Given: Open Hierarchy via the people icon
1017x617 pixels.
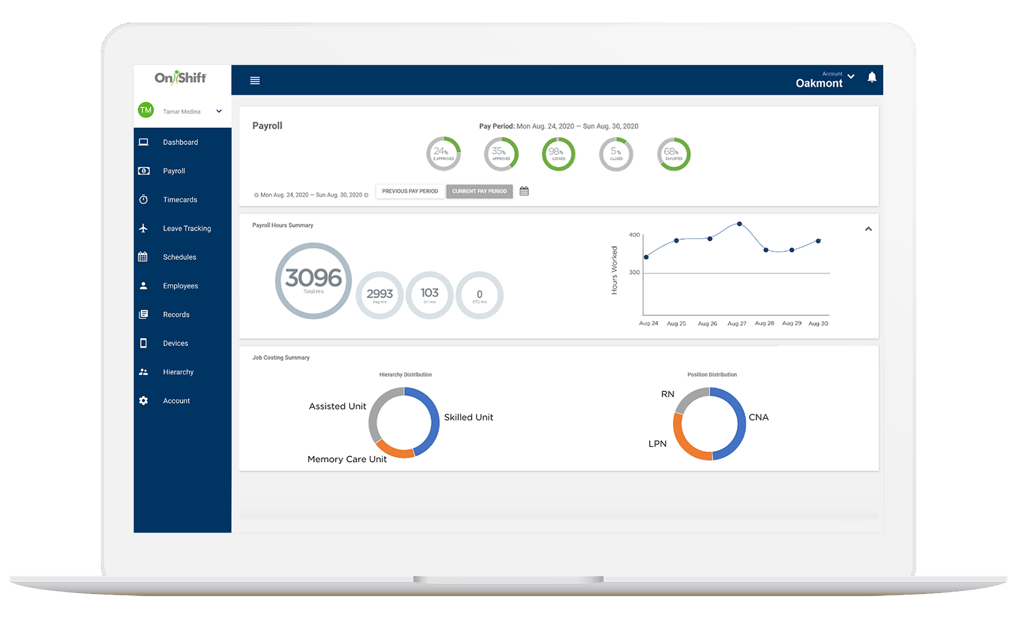Looking at the screenshot, I should [144, 371].
